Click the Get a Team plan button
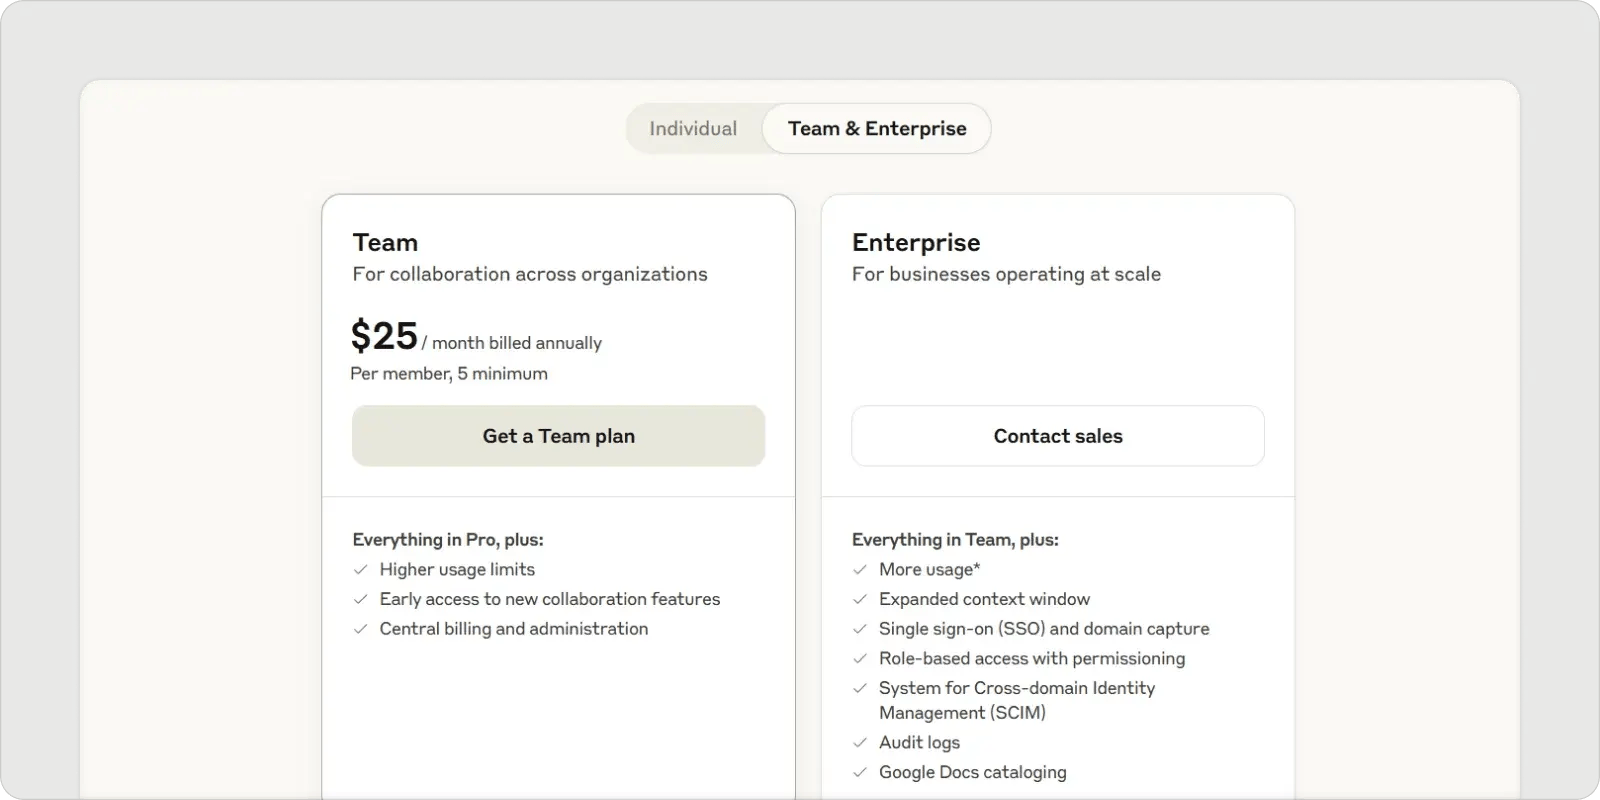The image size is (1600, 800). pyautogui.click(x=558, y=436)
